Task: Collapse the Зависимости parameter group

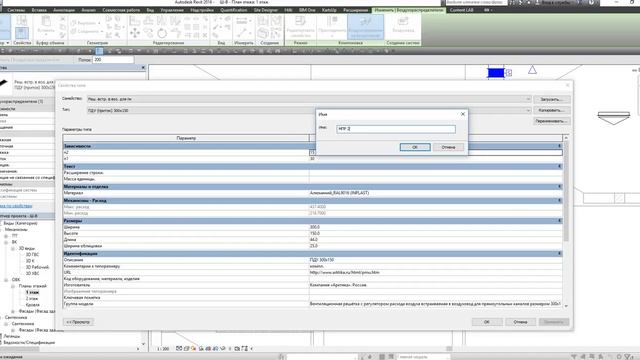Action: [x=559, y=146]
